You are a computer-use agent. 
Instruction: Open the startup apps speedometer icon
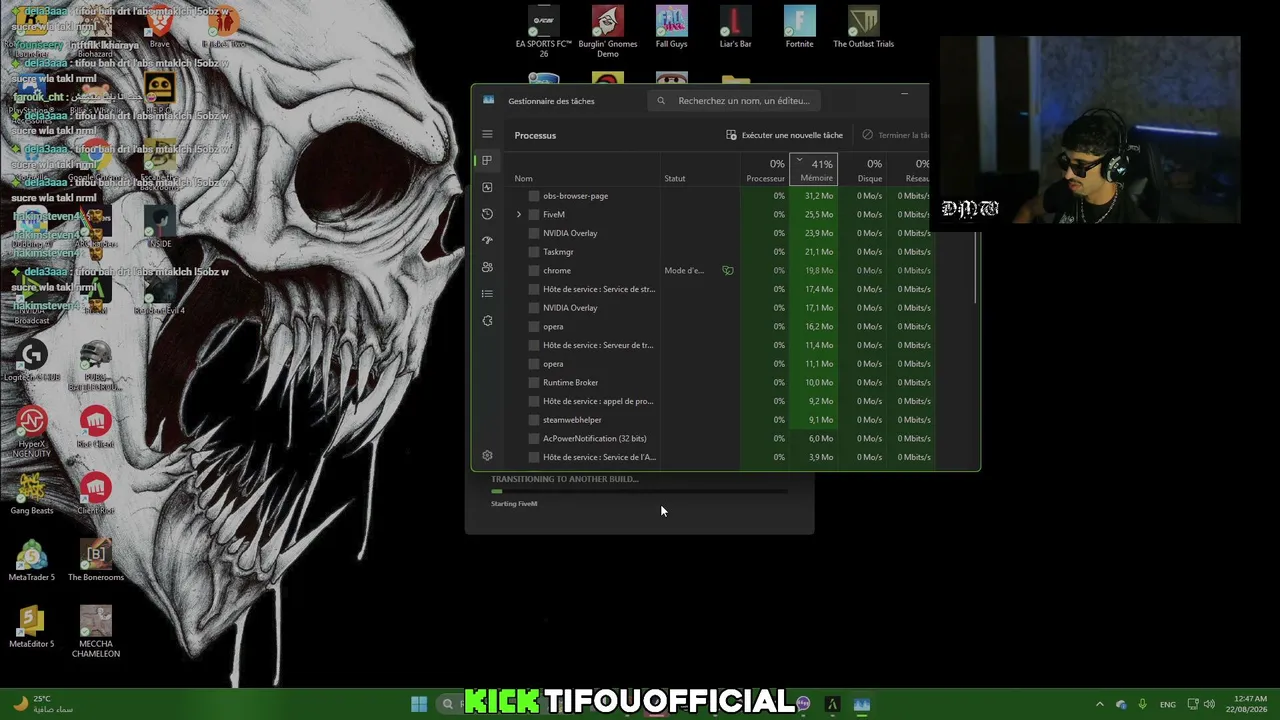click(487, 240)
